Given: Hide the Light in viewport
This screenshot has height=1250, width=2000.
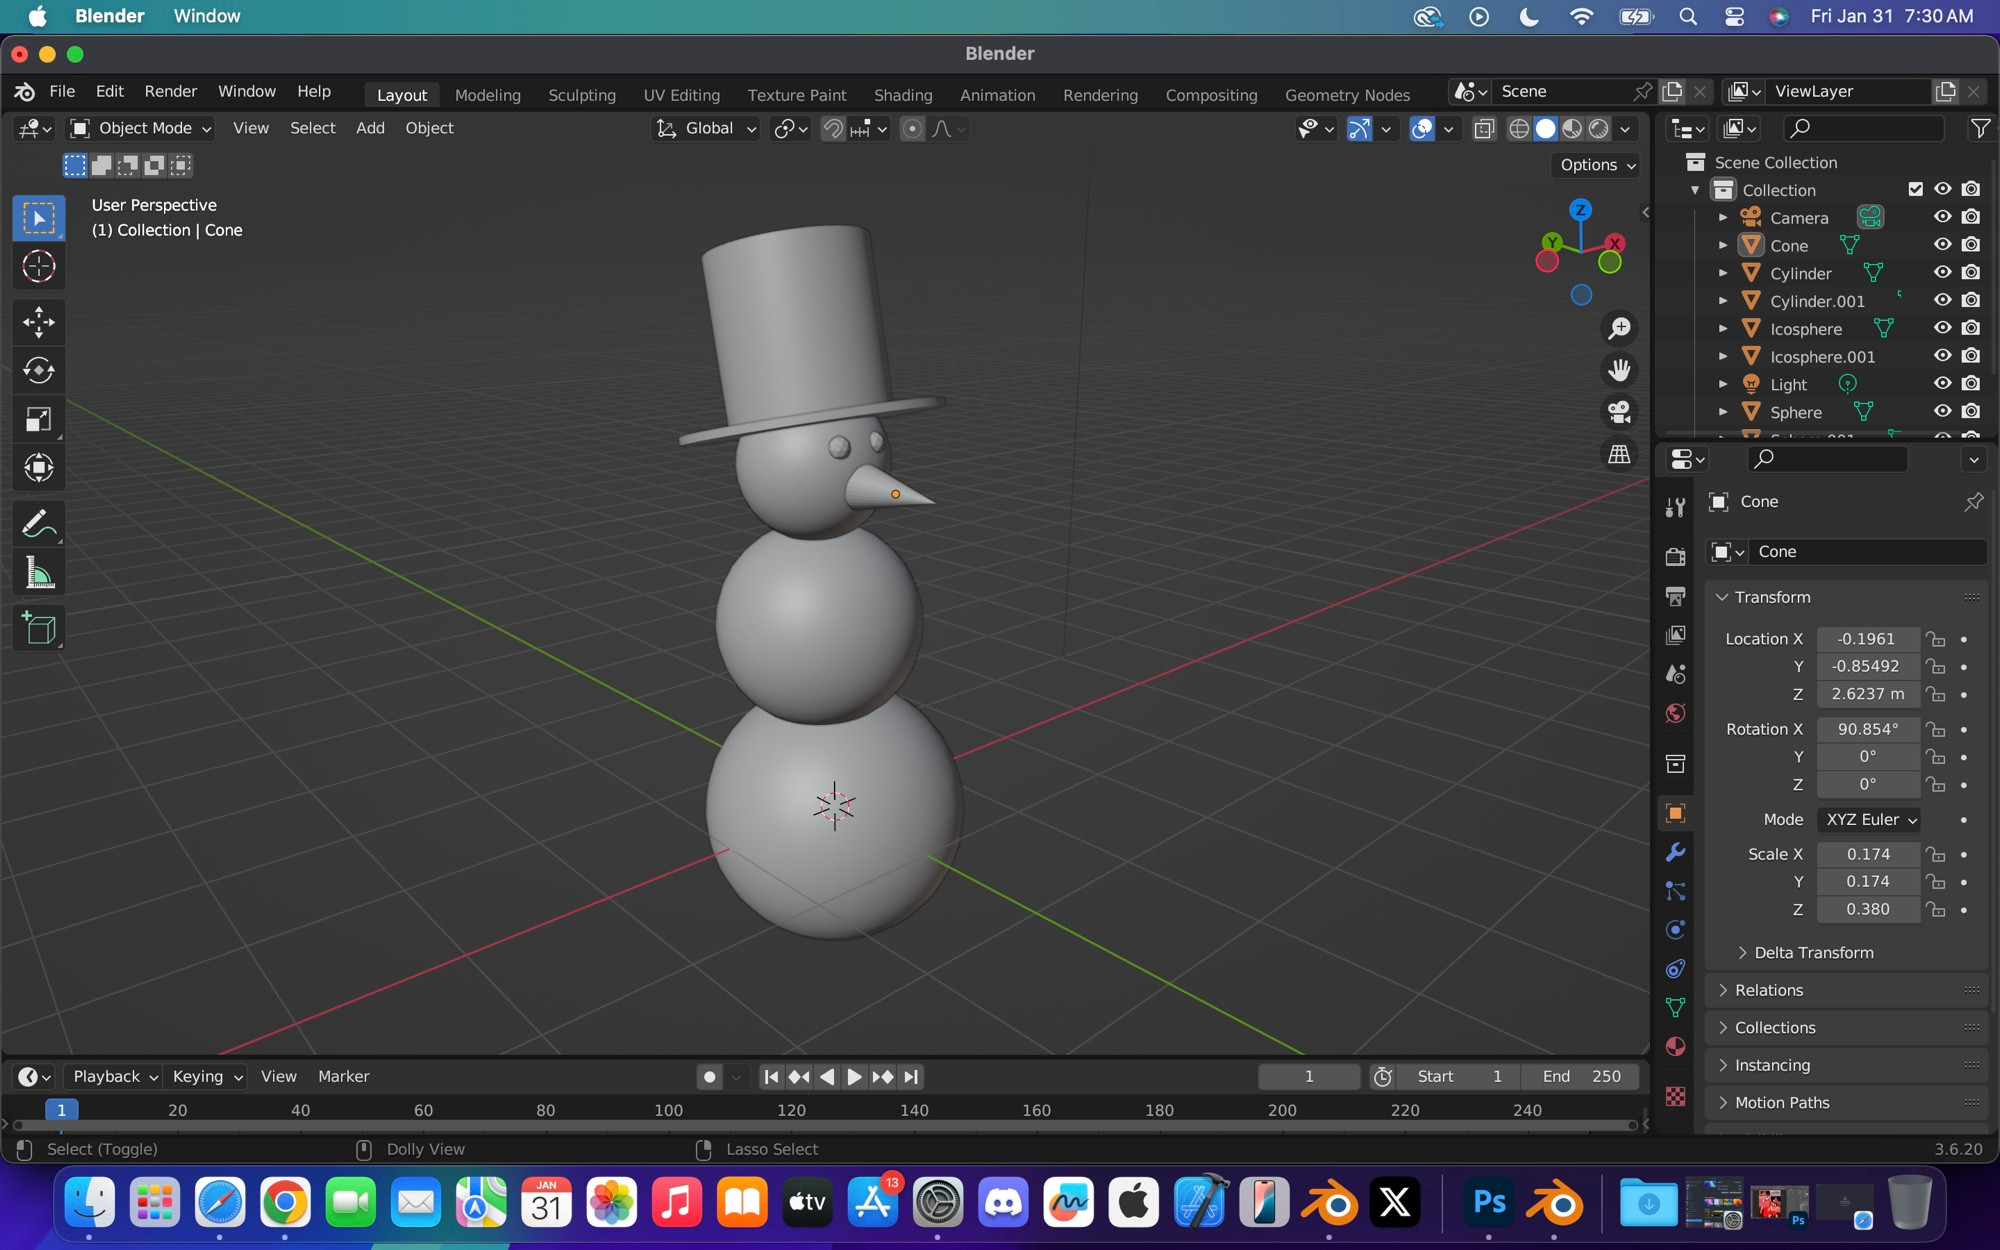Looking at the screenshot, I should point(1942,384).
